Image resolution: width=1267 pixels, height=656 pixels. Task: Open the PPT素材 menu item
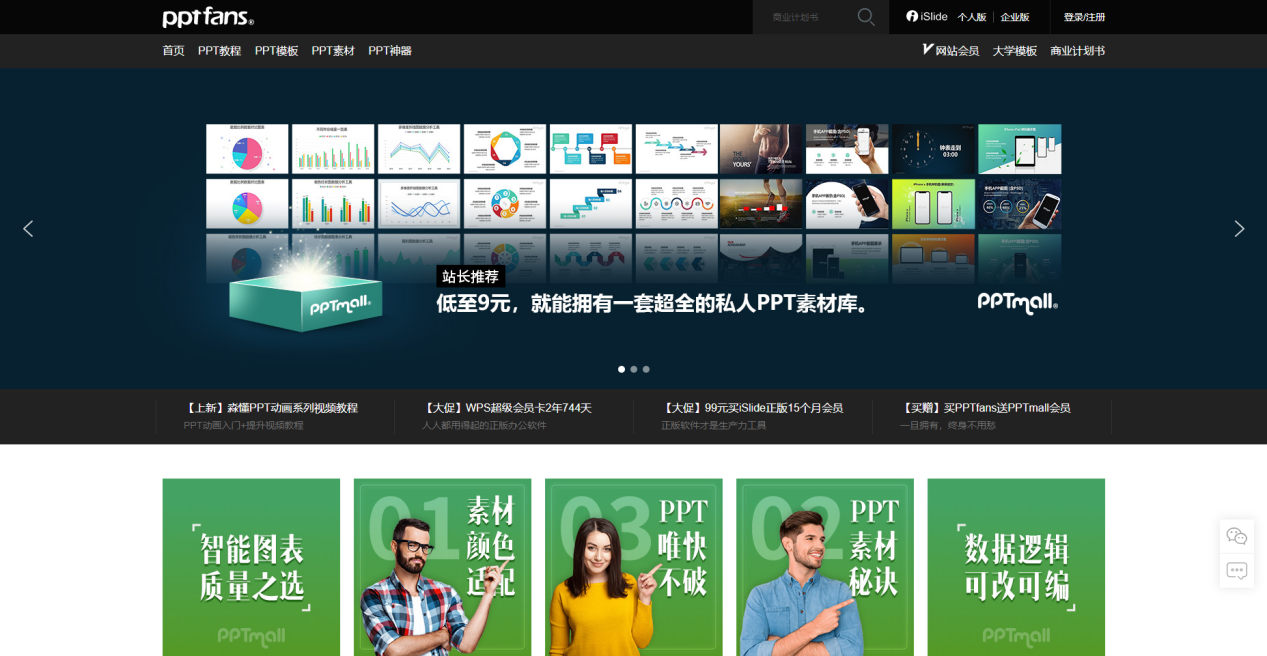333,51
